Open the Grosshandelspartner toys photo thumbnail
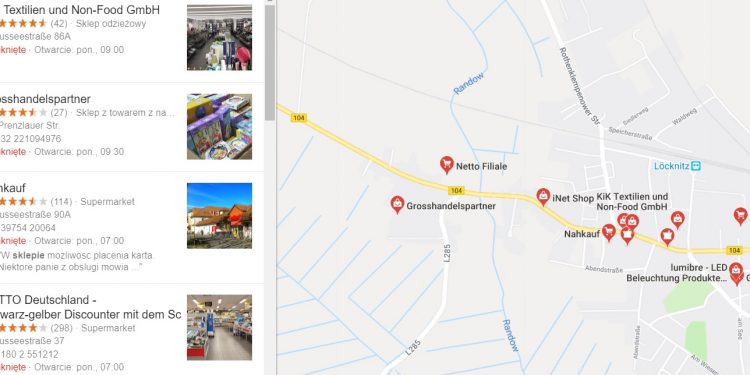 coord(220,126)
